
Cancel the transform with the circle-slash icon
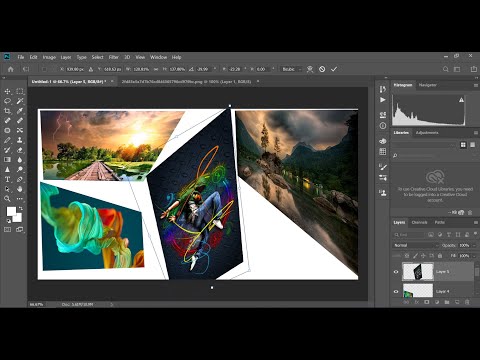[322, 69]
